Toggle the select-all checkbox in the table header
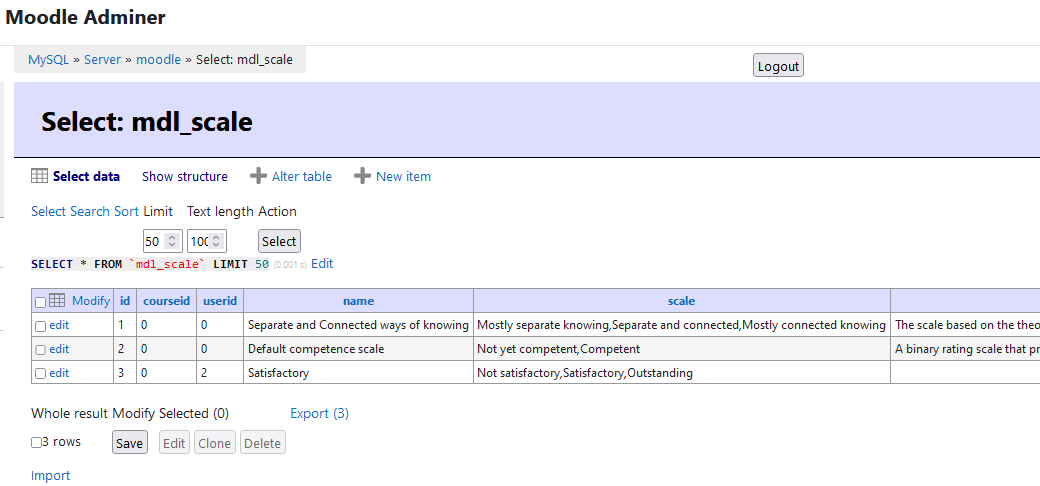The width and height of the screenshot is (1040, 486). (x=40, y=302)
